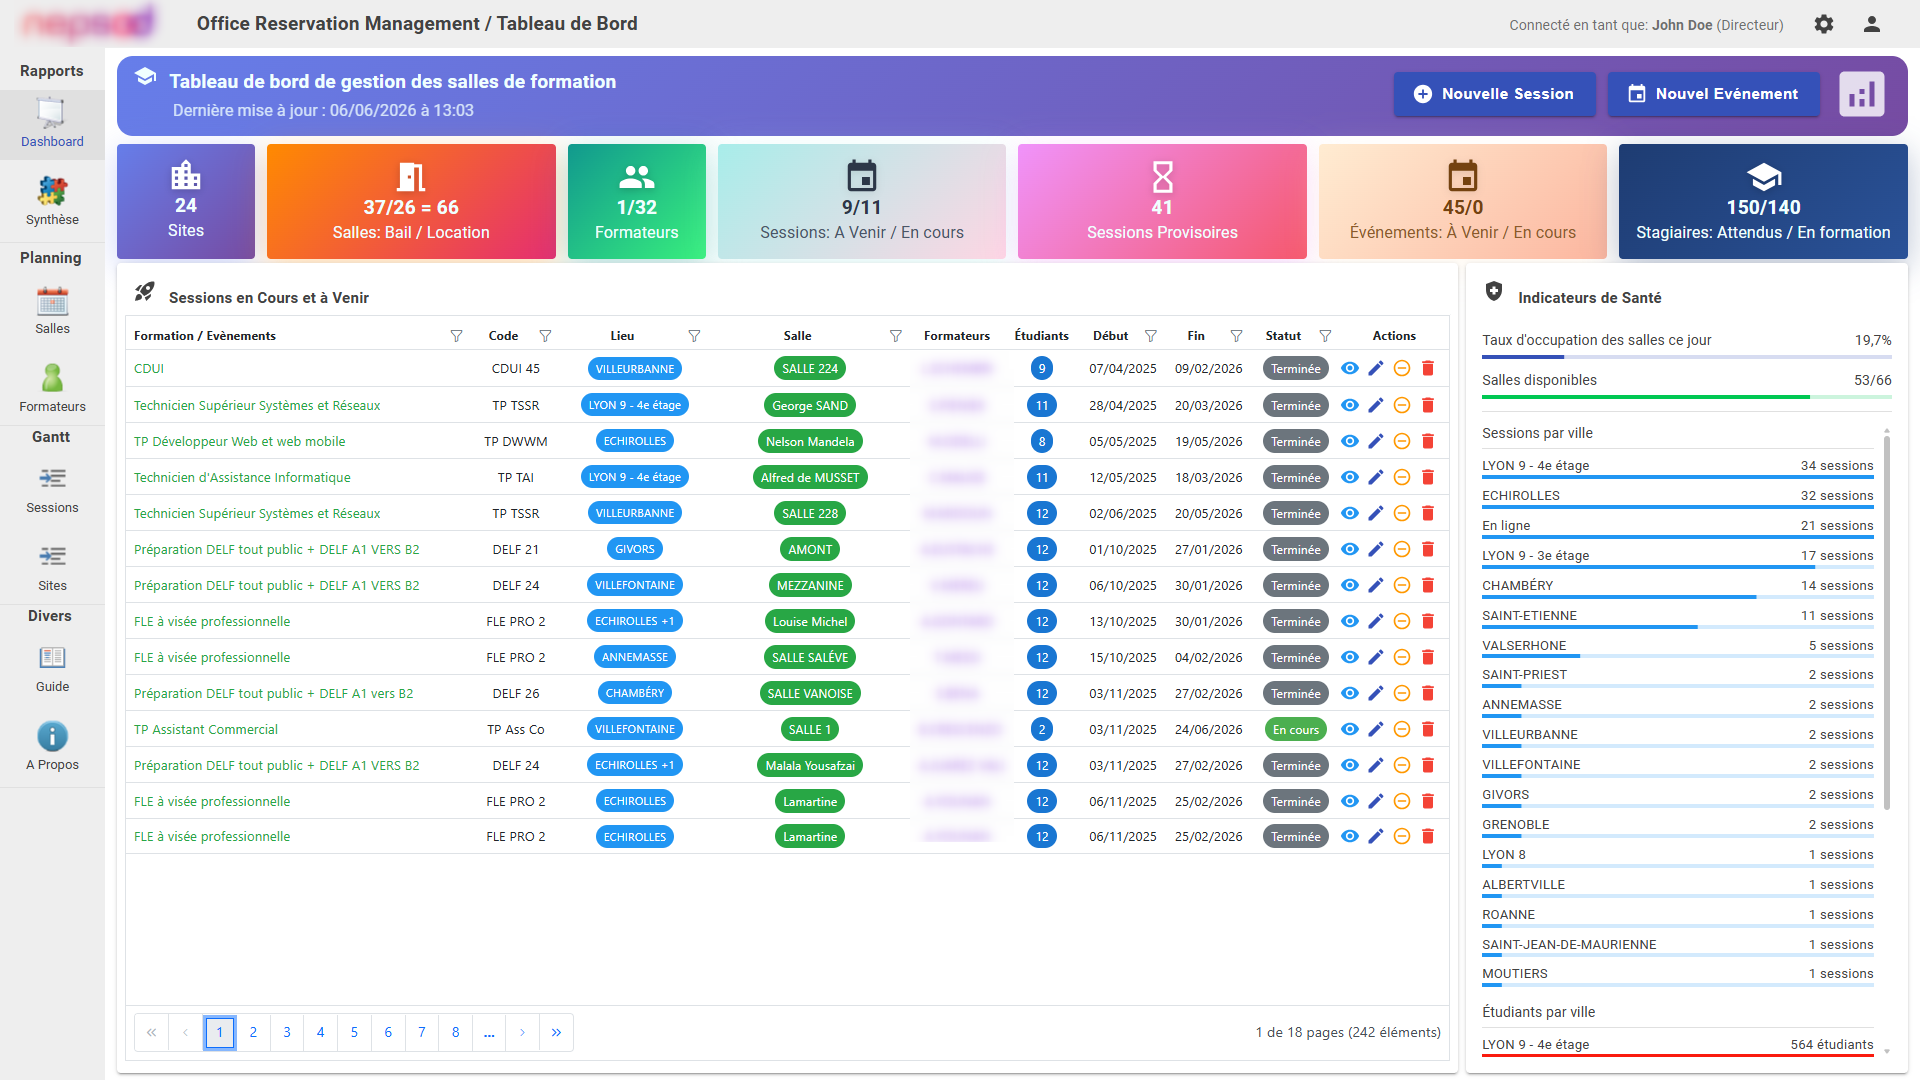View the CDUI session with eye icon
This screenshot has height=1080, width=1920.
[1350, 368]
